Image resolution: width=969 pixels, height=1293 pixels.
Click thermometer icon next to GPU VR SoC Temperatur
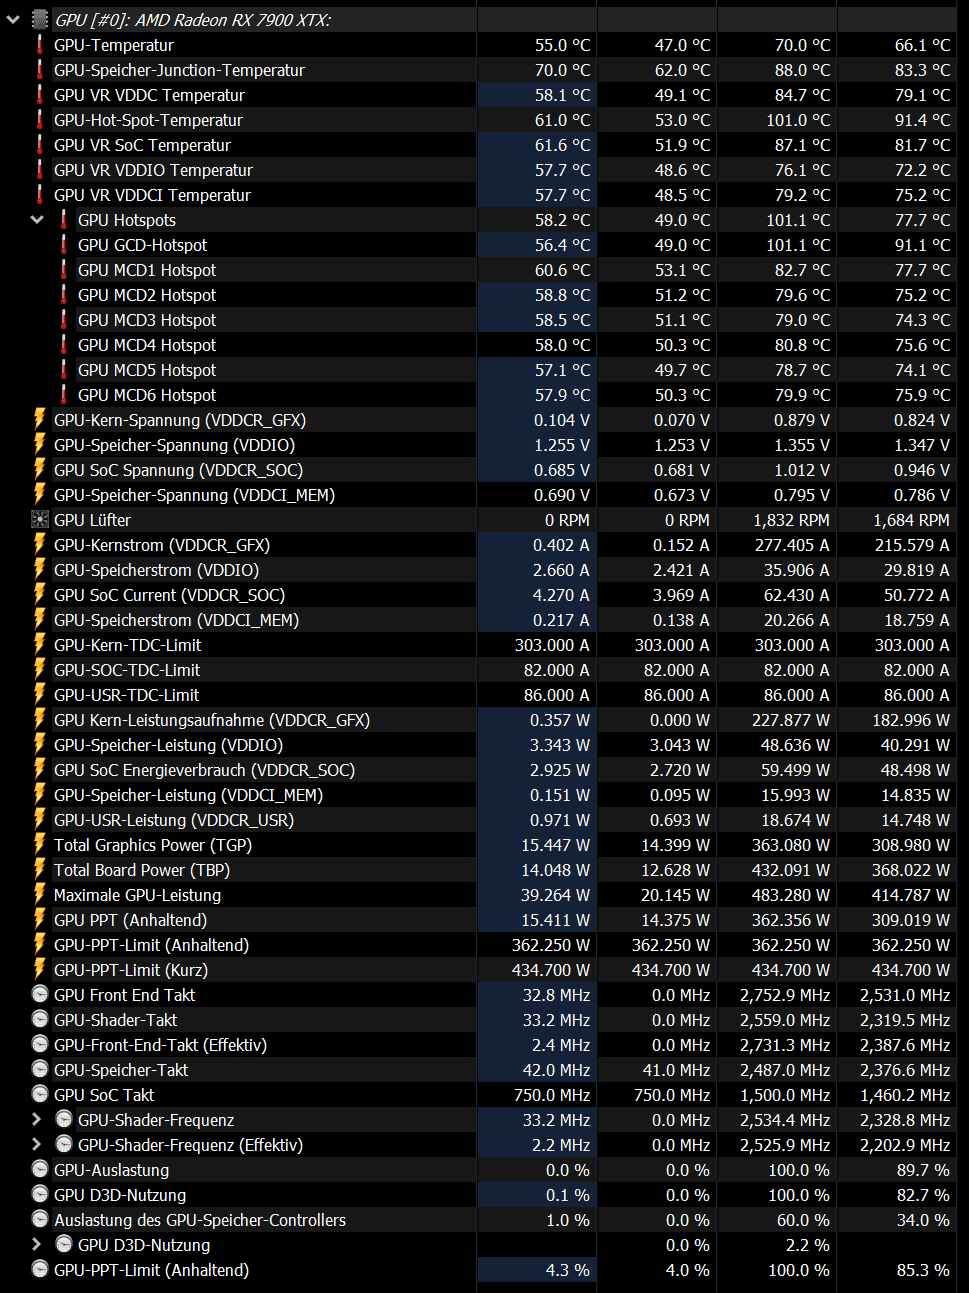pyautogui.click(x=40, y=145)
